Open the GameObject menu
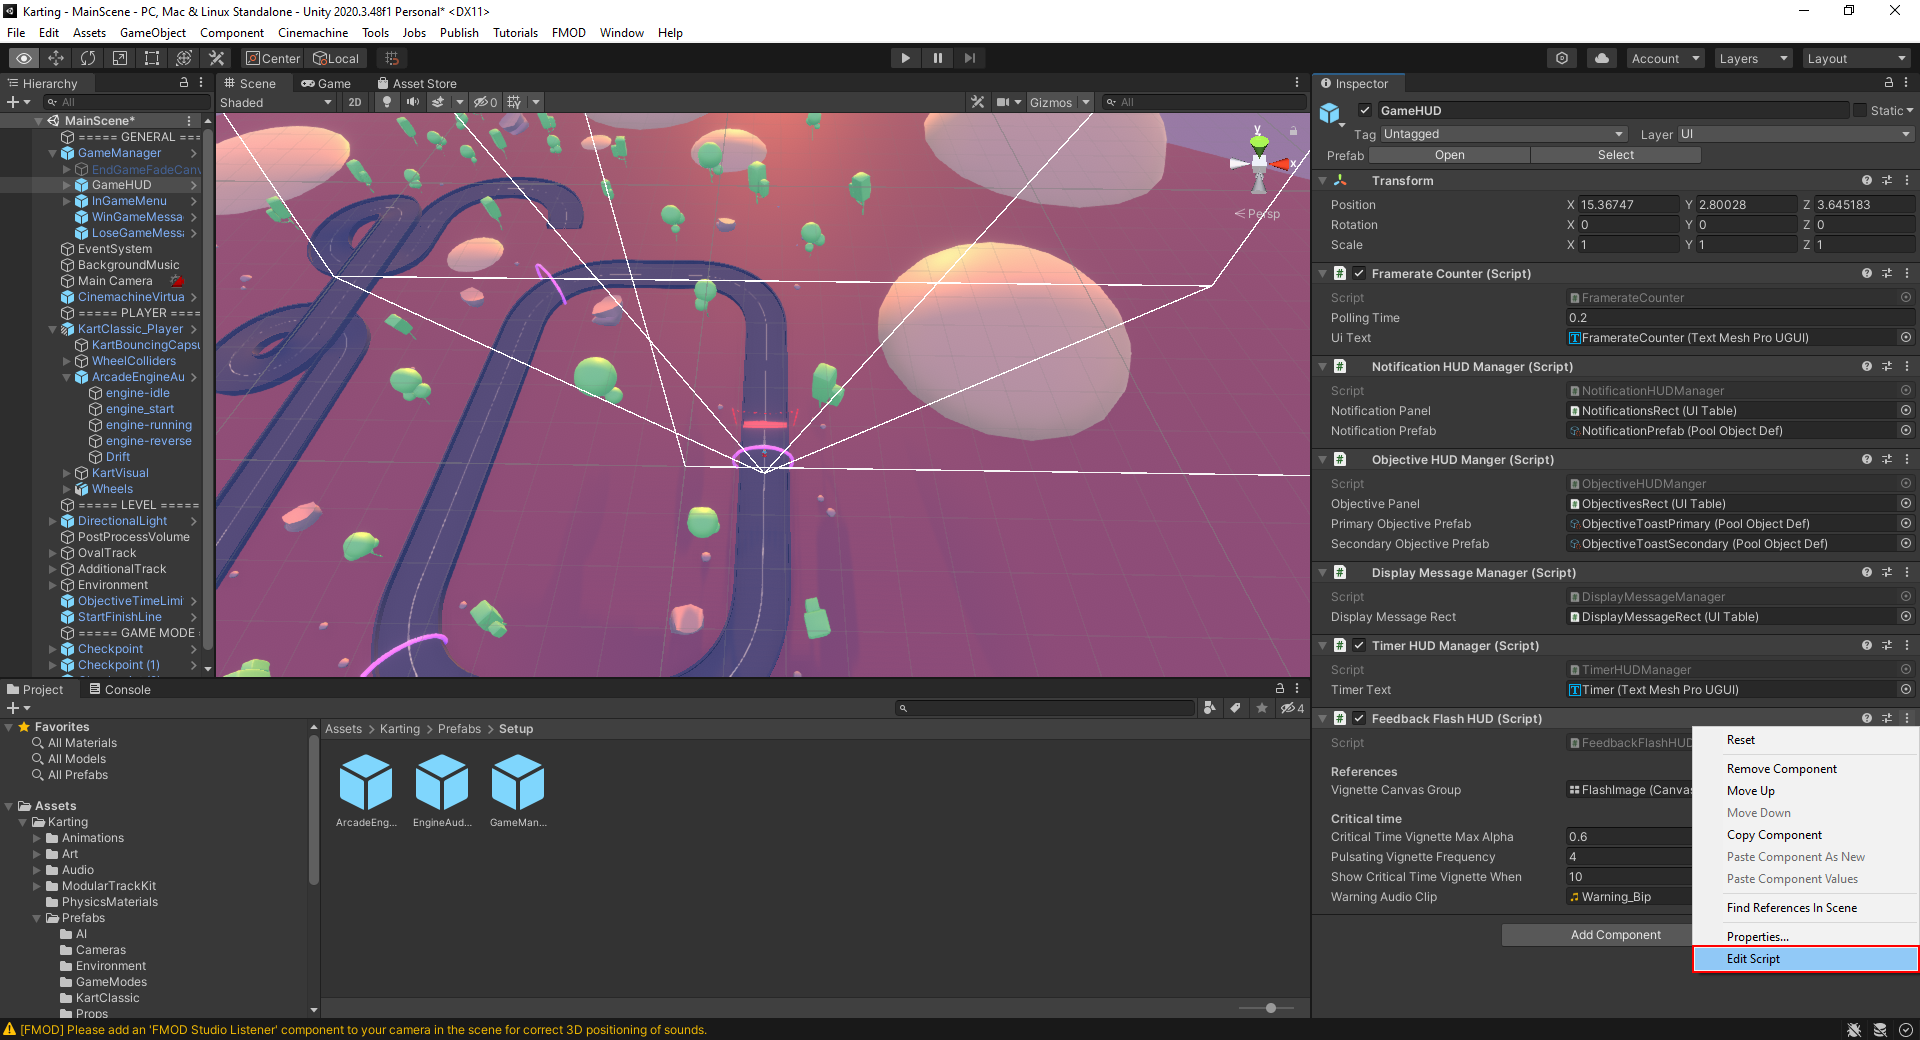The image size is (1920, 1040). coord(153,33)
